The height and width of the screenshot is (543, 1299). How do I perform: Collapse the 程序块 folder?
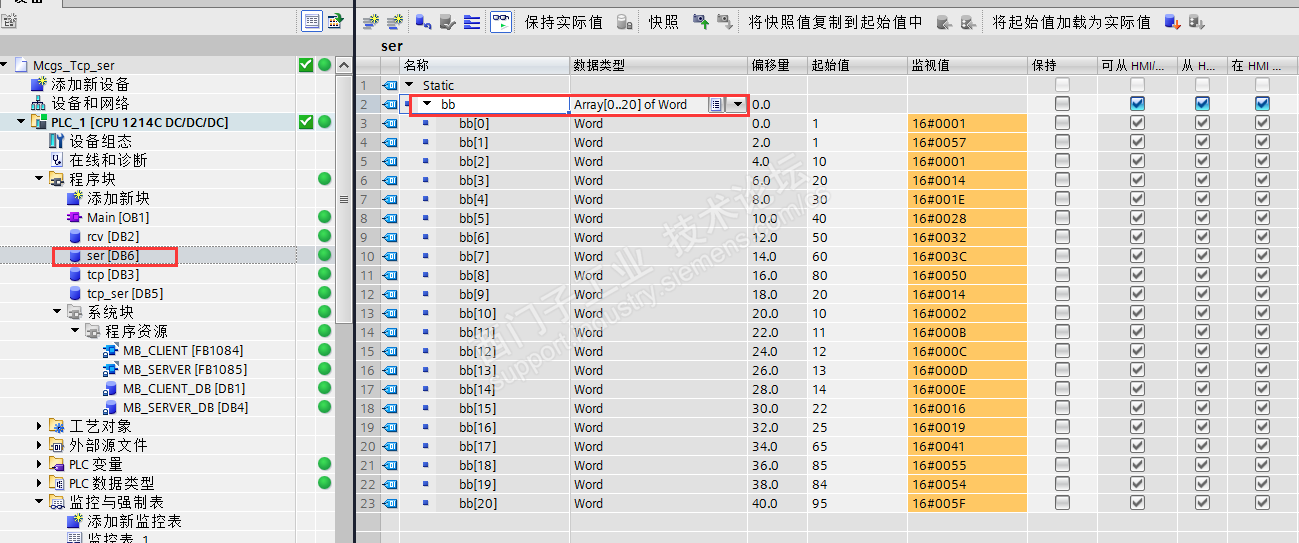pos(39,179)
